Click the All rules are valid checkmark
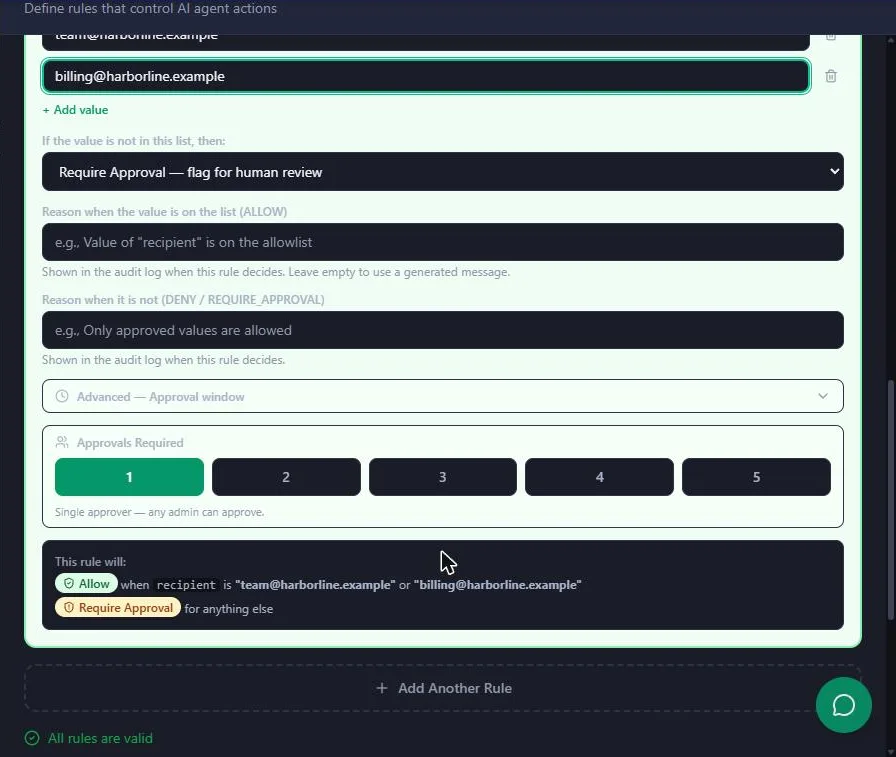This screenshot has height=757, width=896. 32,738
